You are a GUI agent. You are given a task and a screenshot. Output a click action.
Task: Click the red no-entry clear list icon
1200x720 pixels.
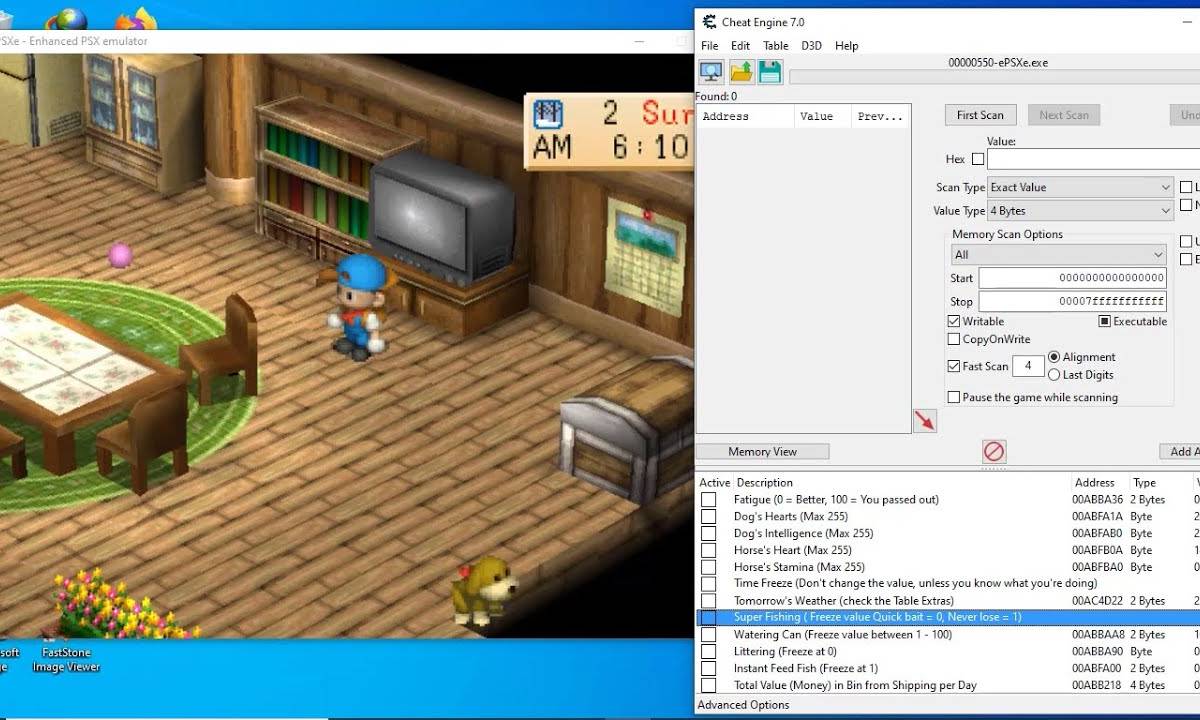point(994,452)
